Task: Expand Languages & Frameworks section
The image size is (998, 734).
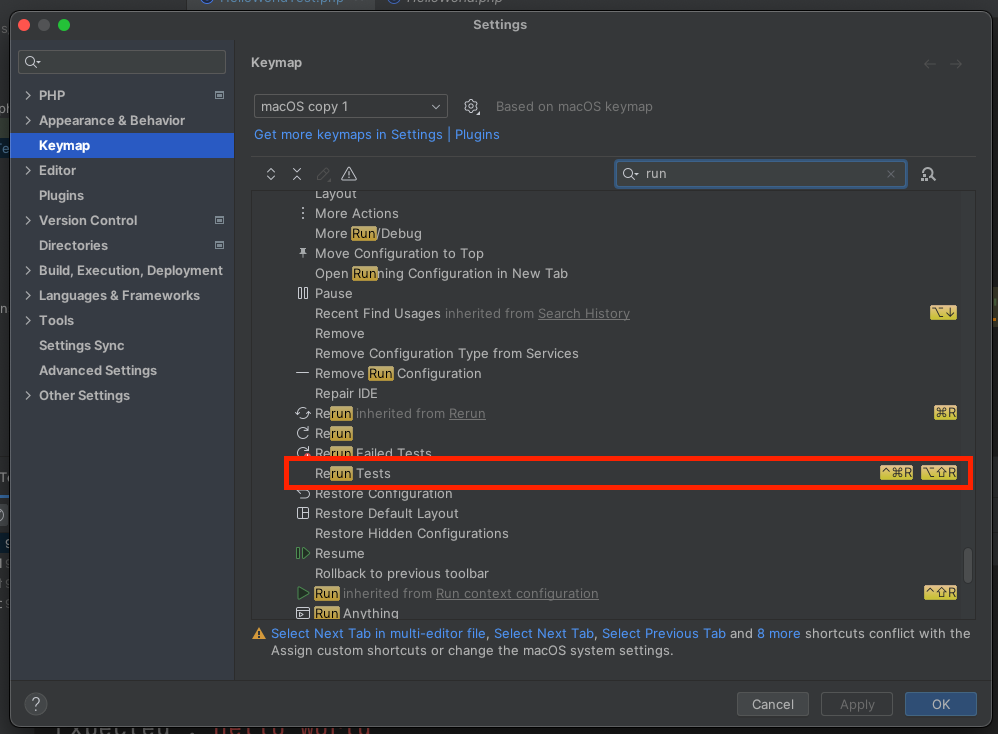Action: [x=28, y=295]
